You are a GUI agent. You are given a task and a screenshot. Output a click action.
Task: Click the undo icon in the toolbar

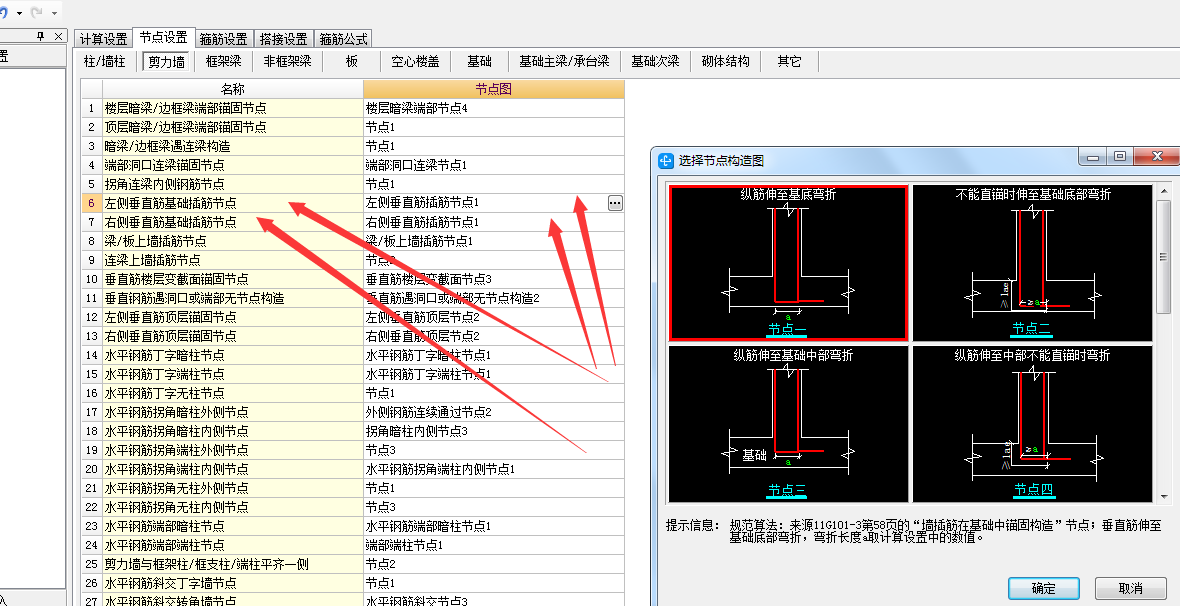4,13
